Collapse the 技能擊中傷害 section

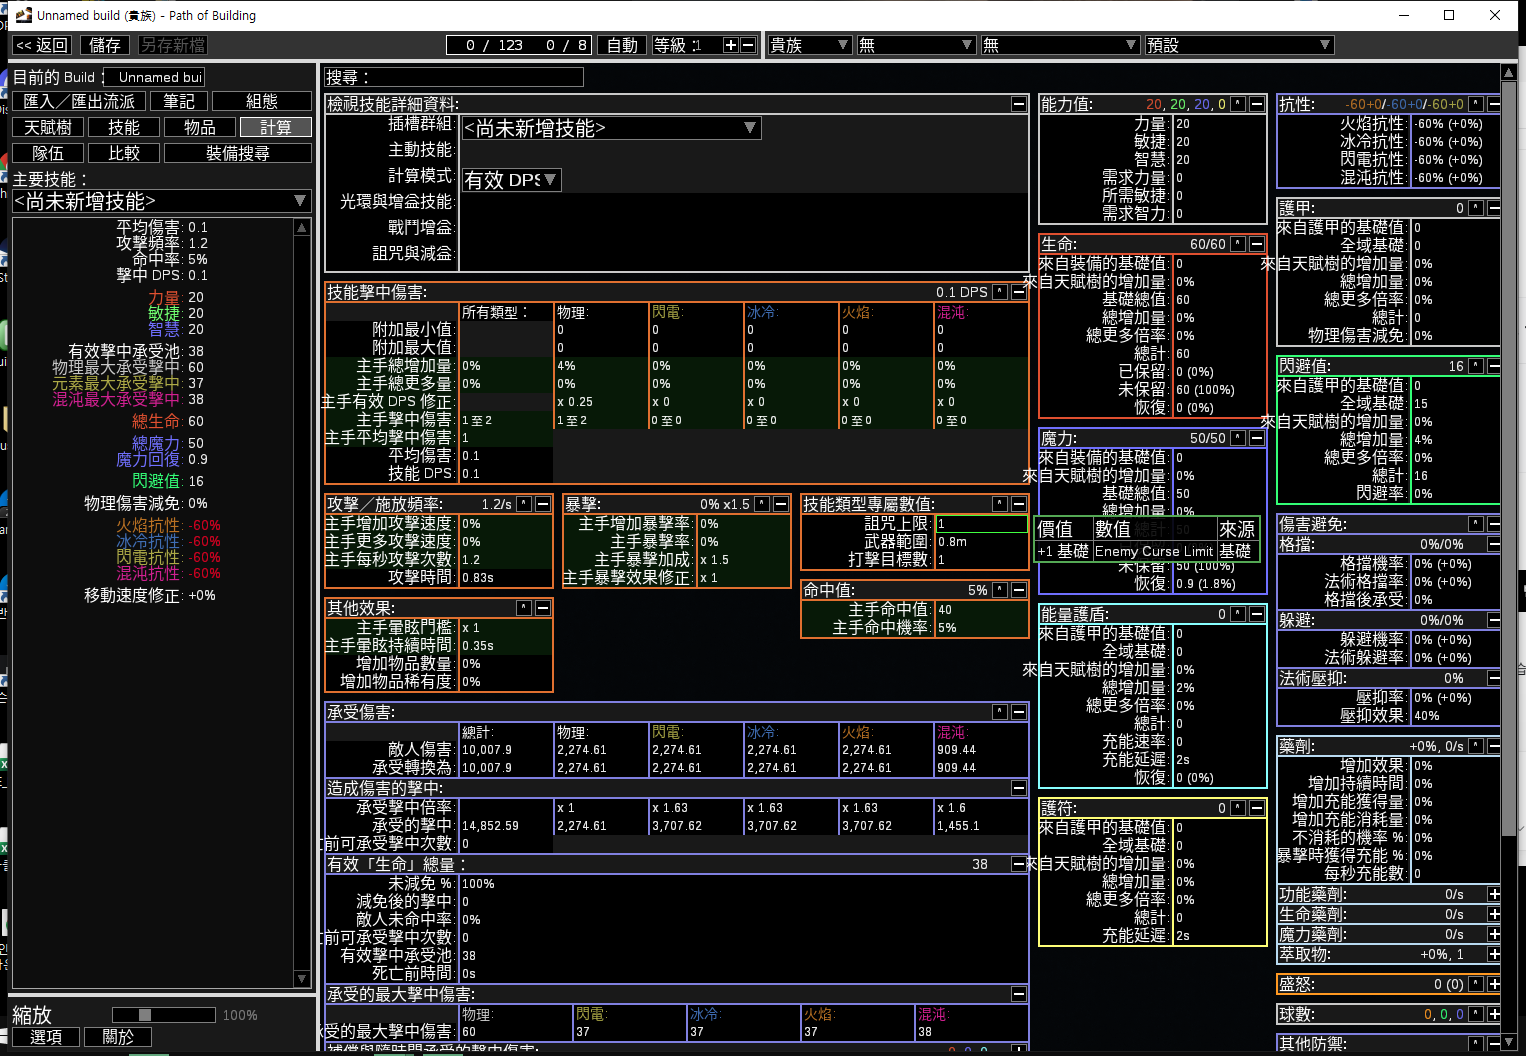1018,292
